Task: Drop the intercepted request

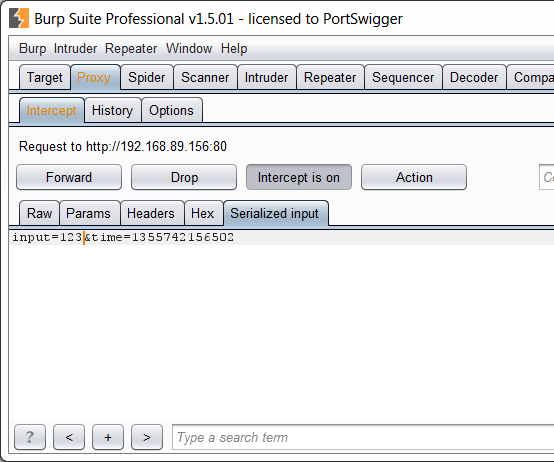Action: (184, 177)
